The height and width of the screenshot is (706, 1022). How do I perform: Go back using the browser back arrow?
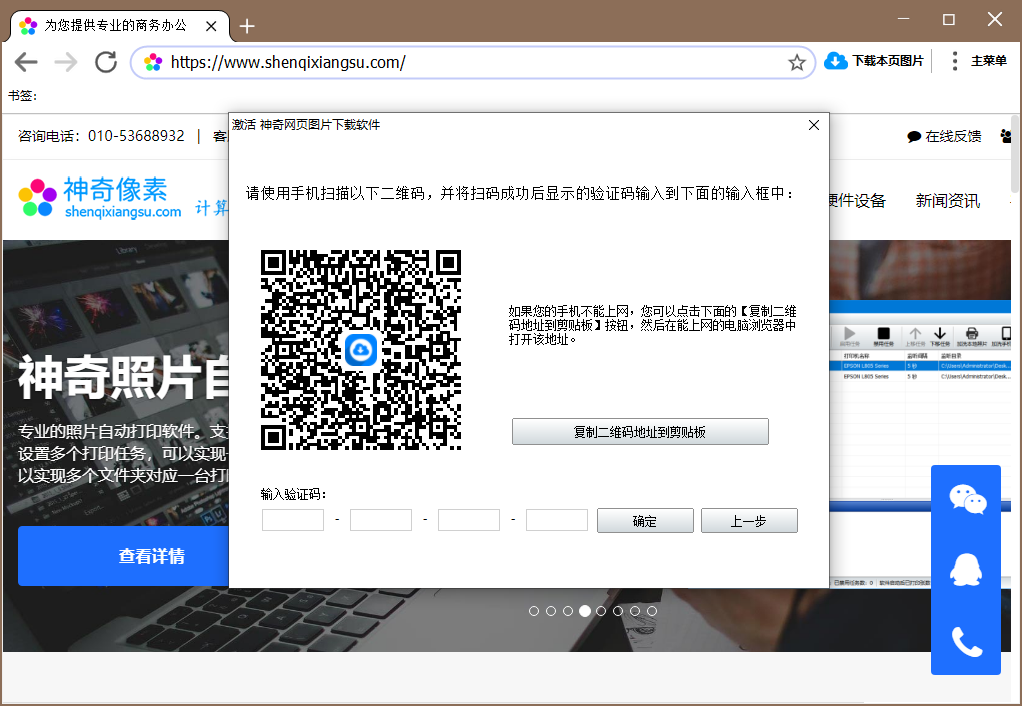point(26,63)
